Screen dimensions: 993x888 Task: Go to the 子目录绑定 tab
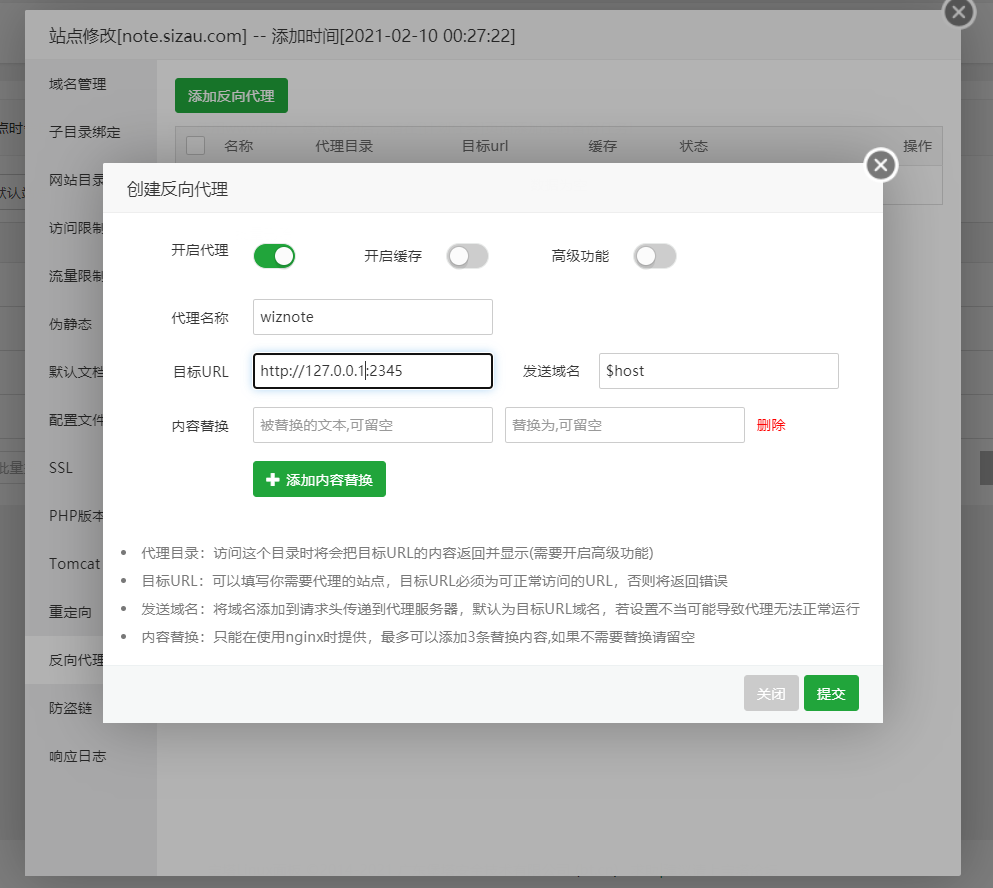pos(85,132)
